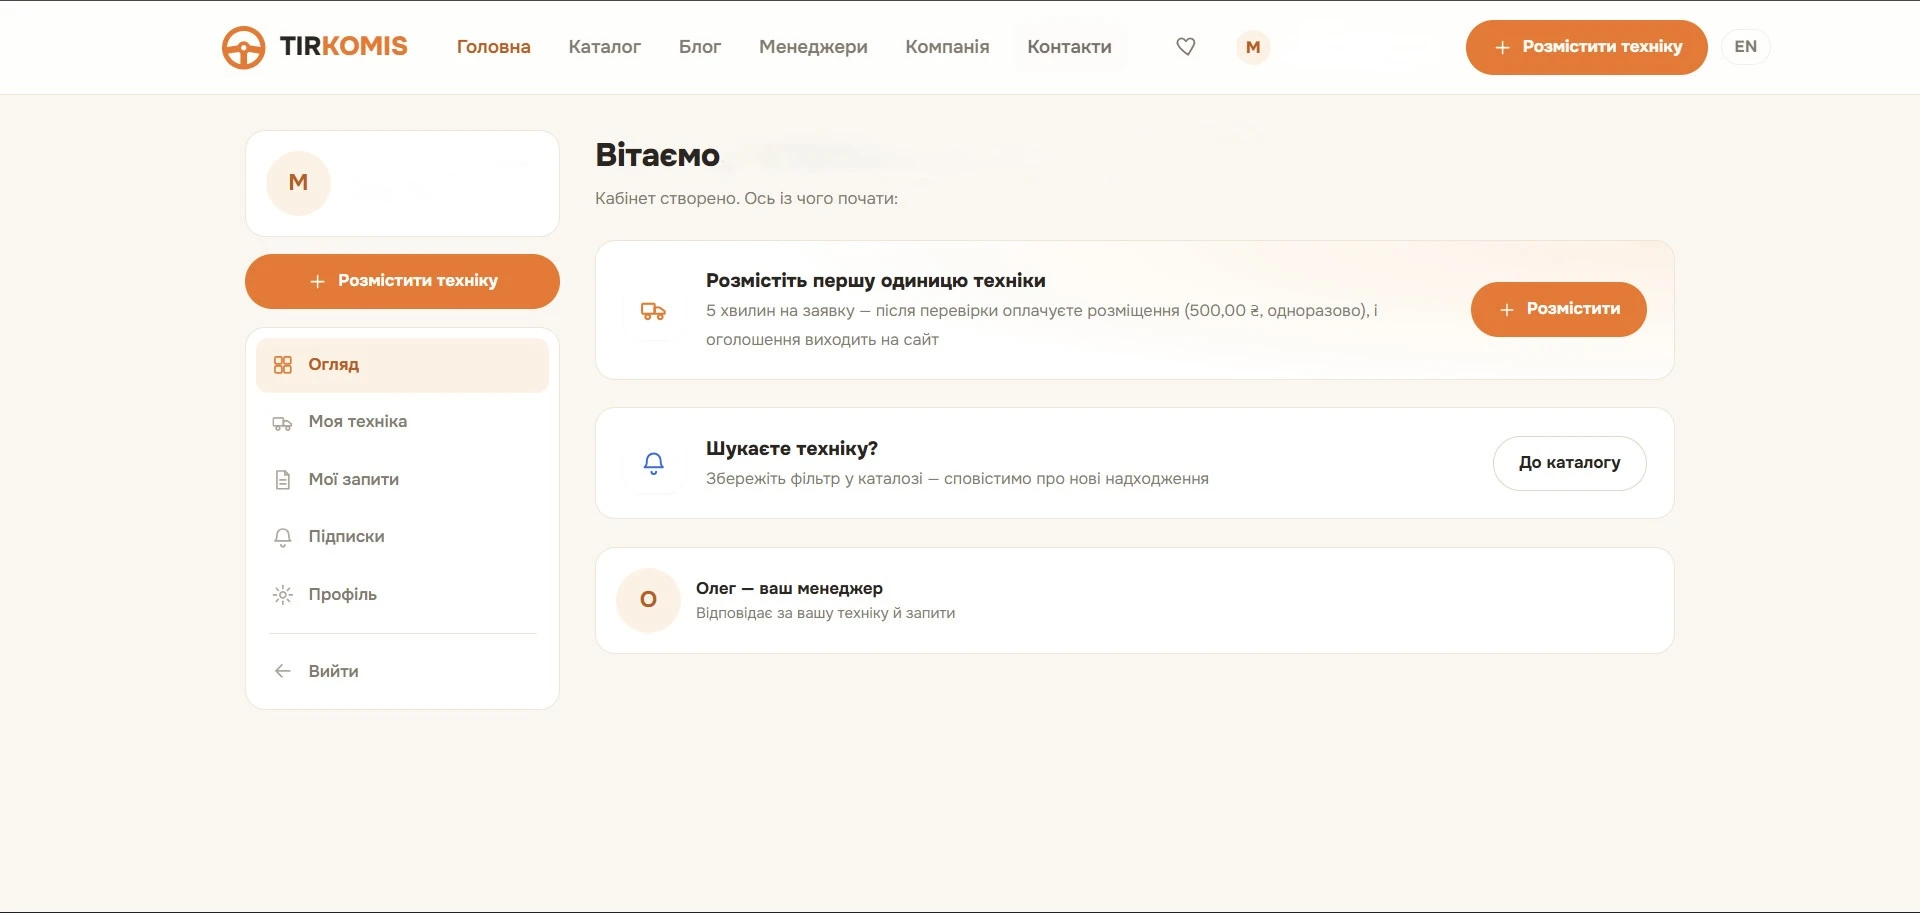Click sidebar Розмістити техніку button

tap(402, 281)
